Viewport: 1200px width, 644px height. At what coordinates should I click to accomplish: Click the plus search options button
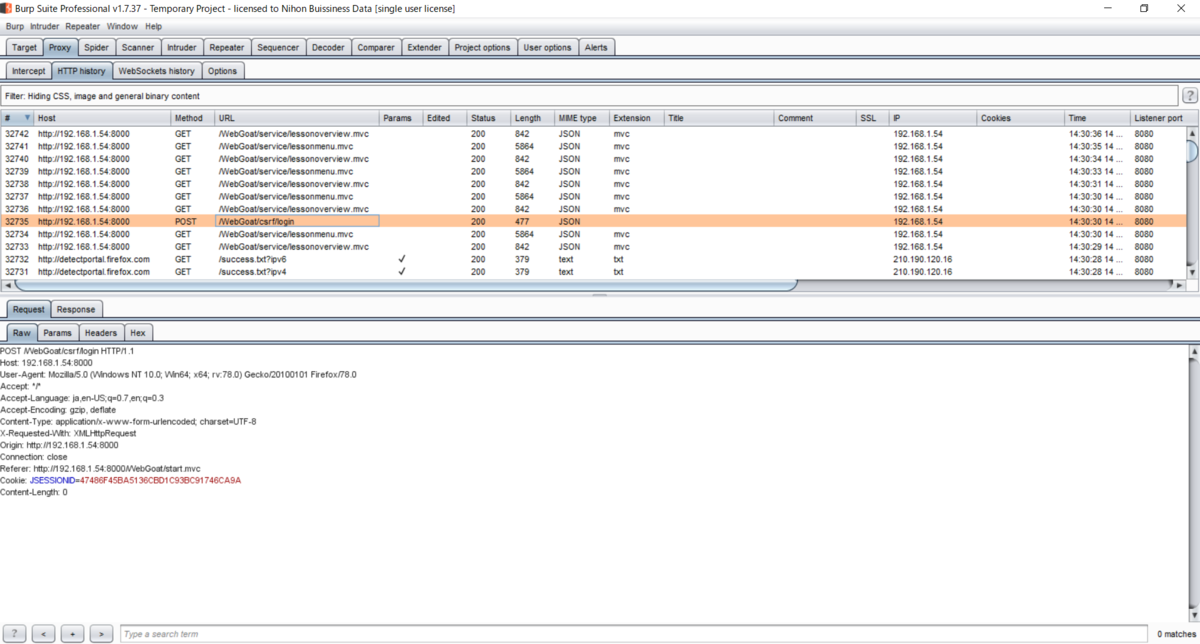click(72, 634)
